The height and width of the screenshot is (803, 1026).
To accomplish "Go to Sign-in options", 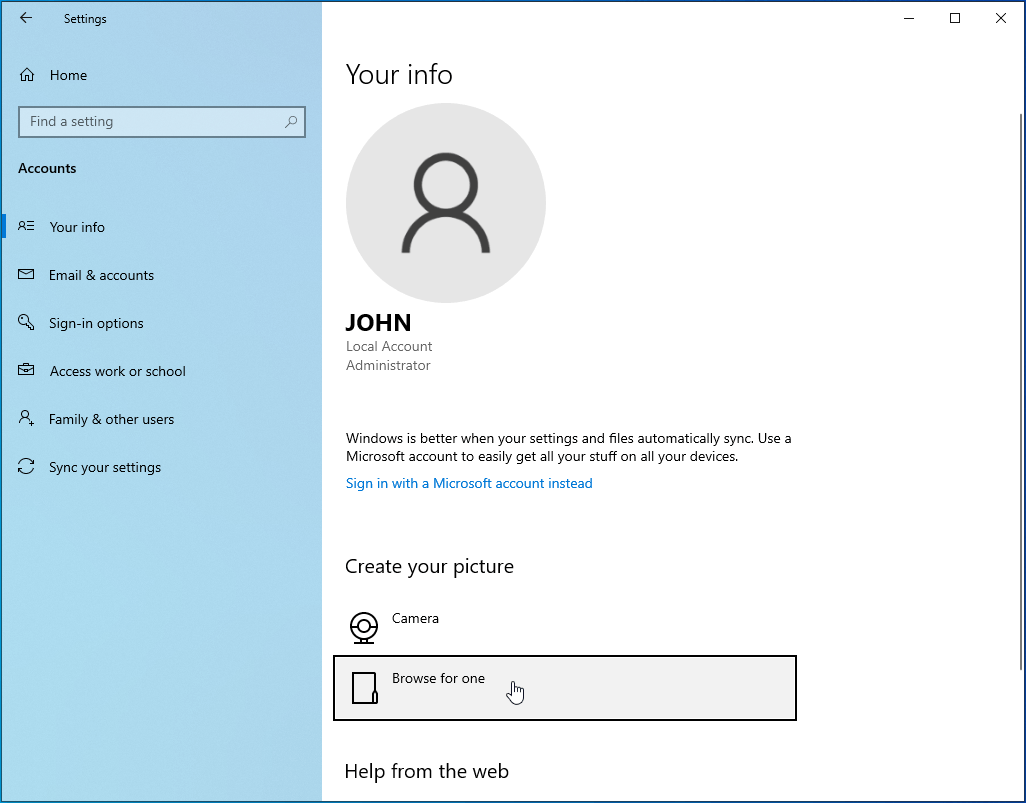I will (96, 323).
